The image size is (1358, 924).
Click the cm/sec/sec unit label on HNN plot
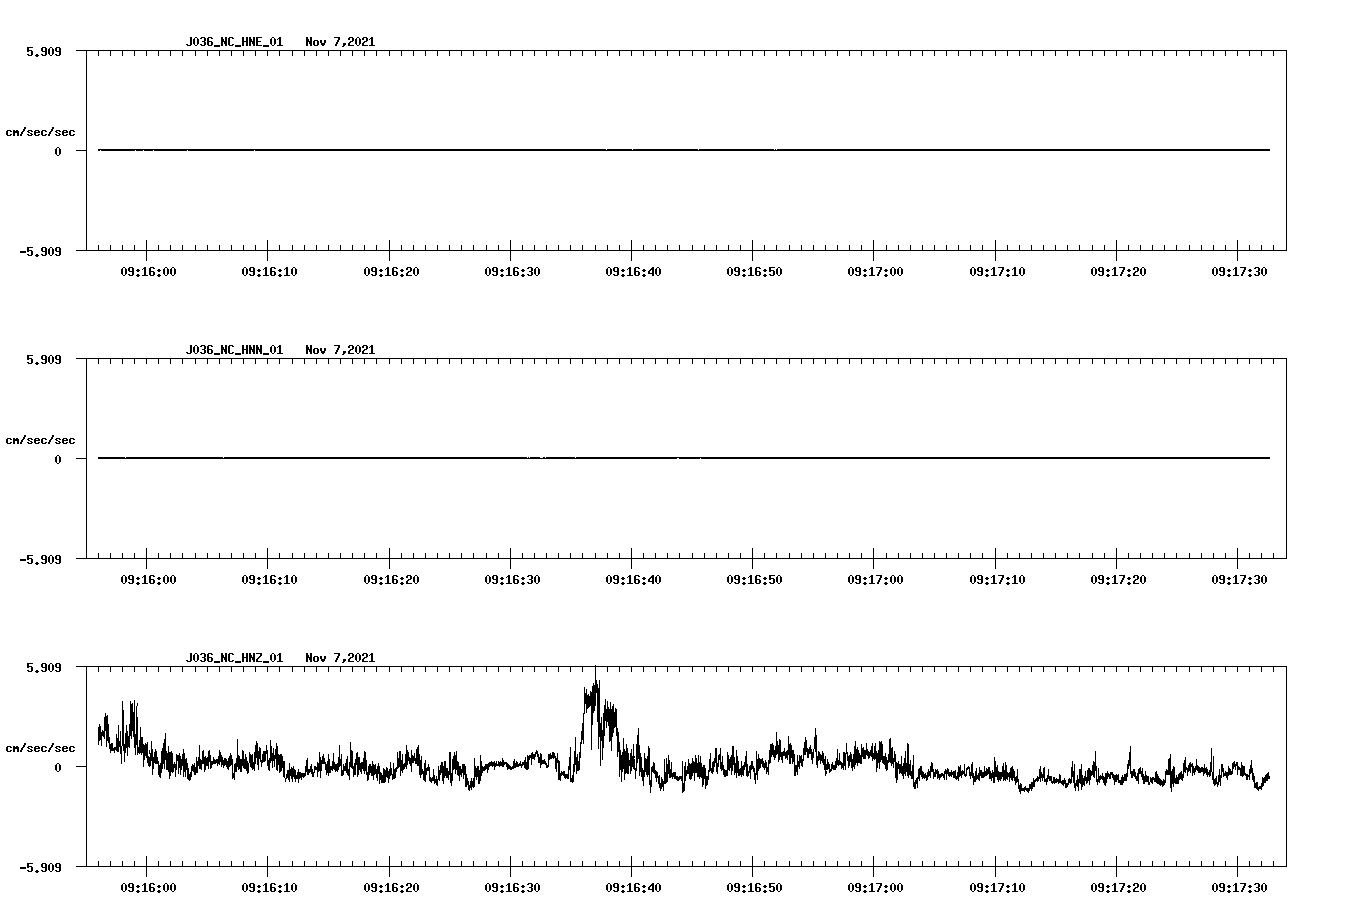pos(40,440)
